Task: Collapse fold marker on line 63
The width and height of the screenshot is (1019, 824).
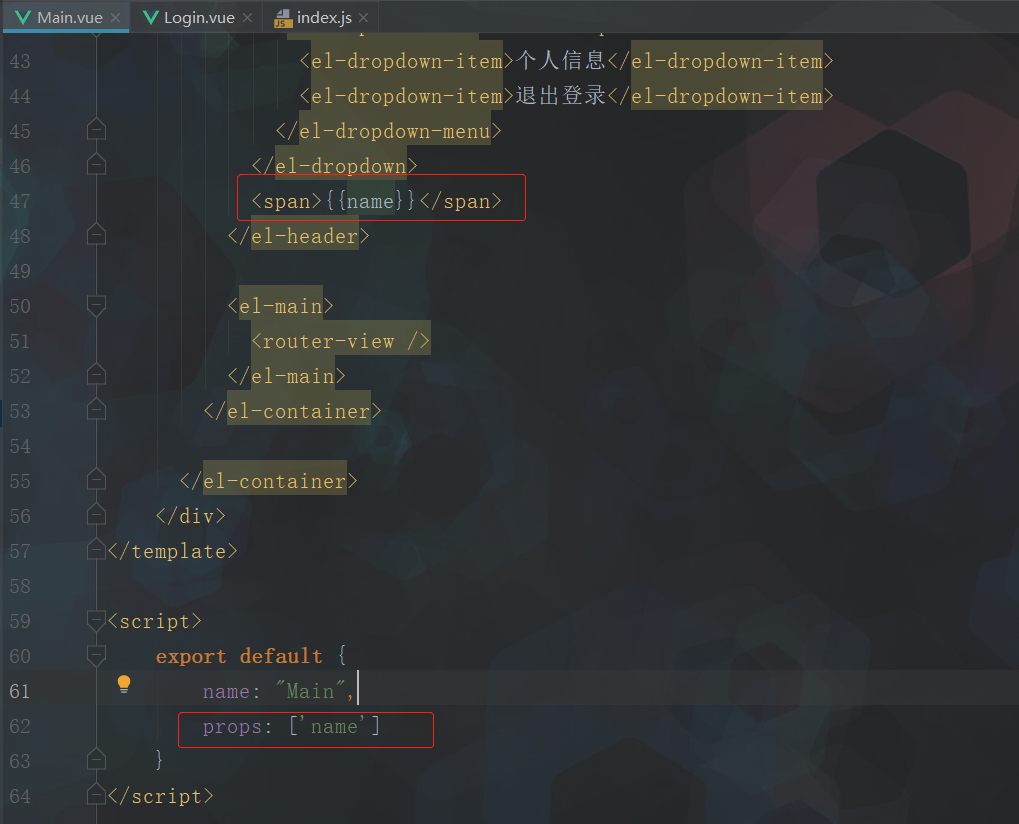Action: pyautogui.click(x=96, y=759)
